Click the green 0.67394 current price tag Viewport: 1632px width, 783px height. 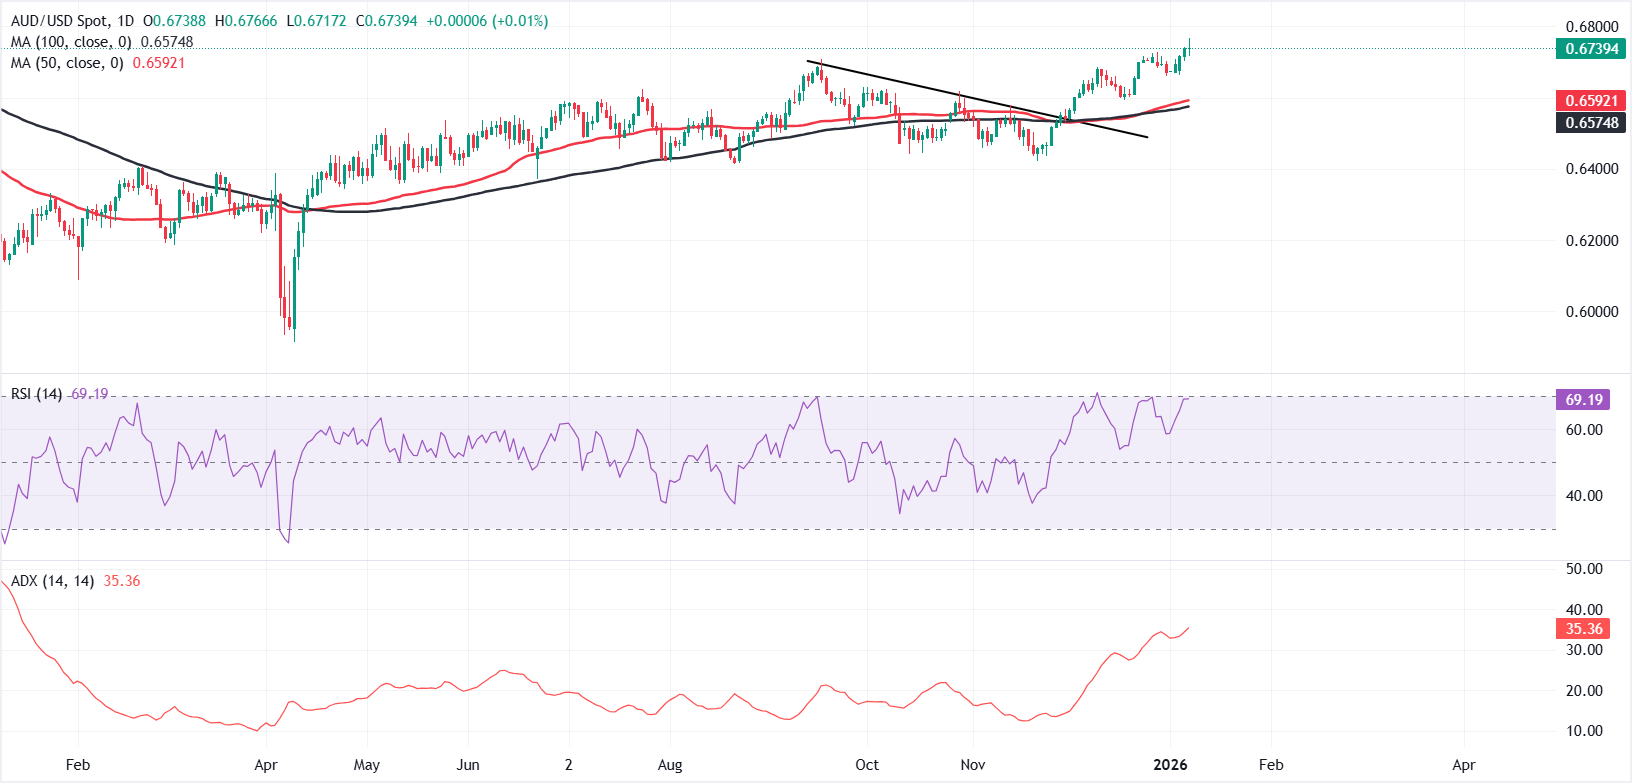[1591, 49]
